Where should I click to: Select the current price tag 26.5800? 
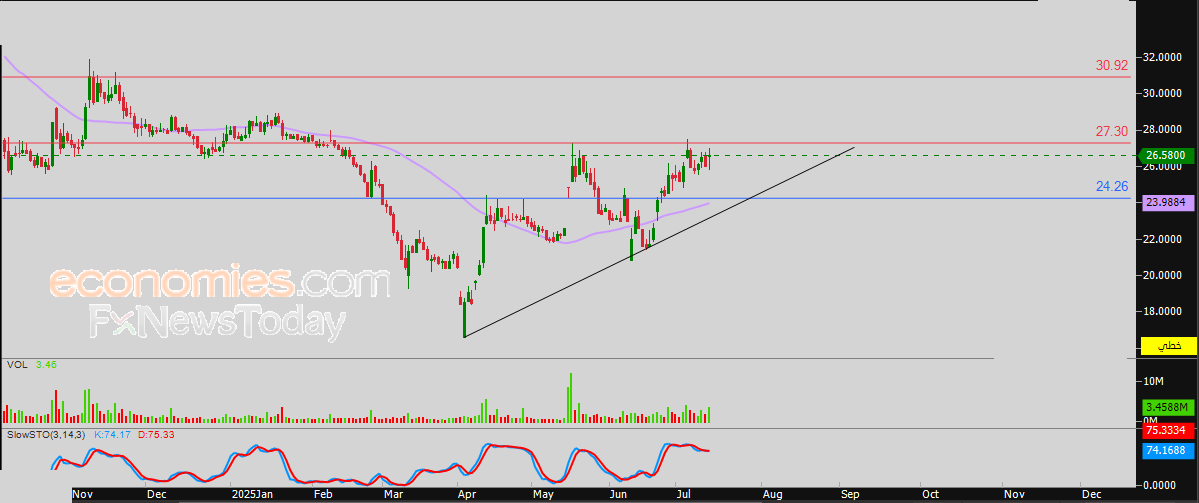pos(1167,155)
